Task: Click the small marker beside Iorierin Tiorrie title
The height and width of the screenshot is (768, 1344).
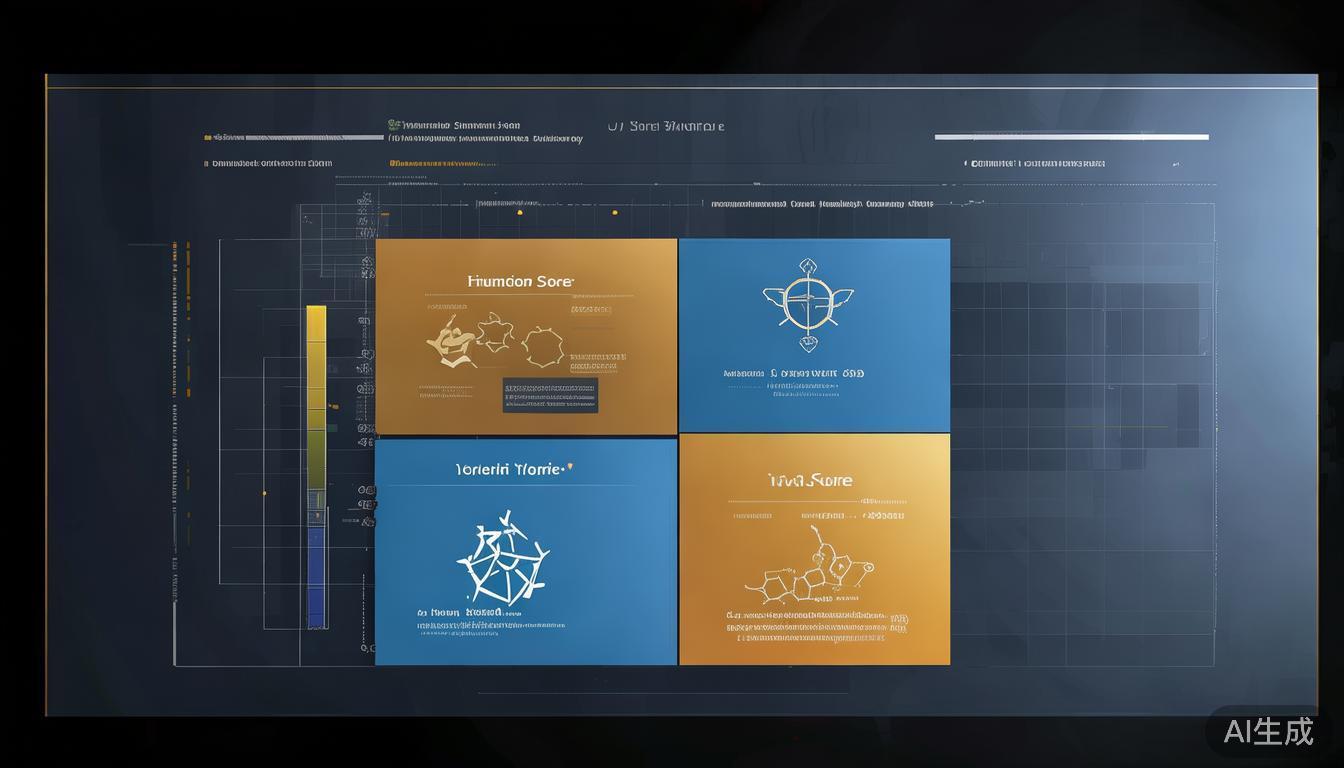Action: point(571,465)
